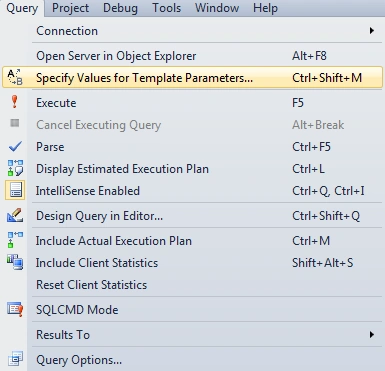Image resolution: width=385 pixels, height=371 pixels.
Task: Click Display Estimated Execution Plan icon
Action: (15, 168)
